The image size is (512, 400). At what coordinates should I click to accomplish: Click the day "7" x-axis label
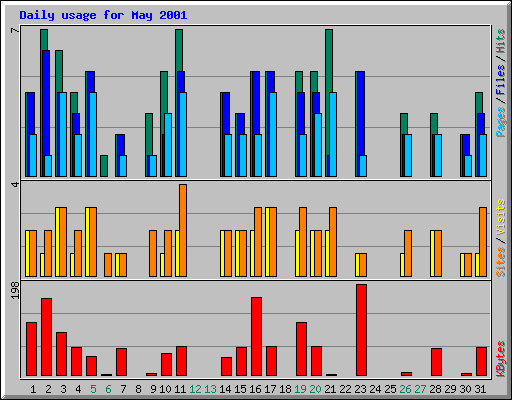(123, 389)
